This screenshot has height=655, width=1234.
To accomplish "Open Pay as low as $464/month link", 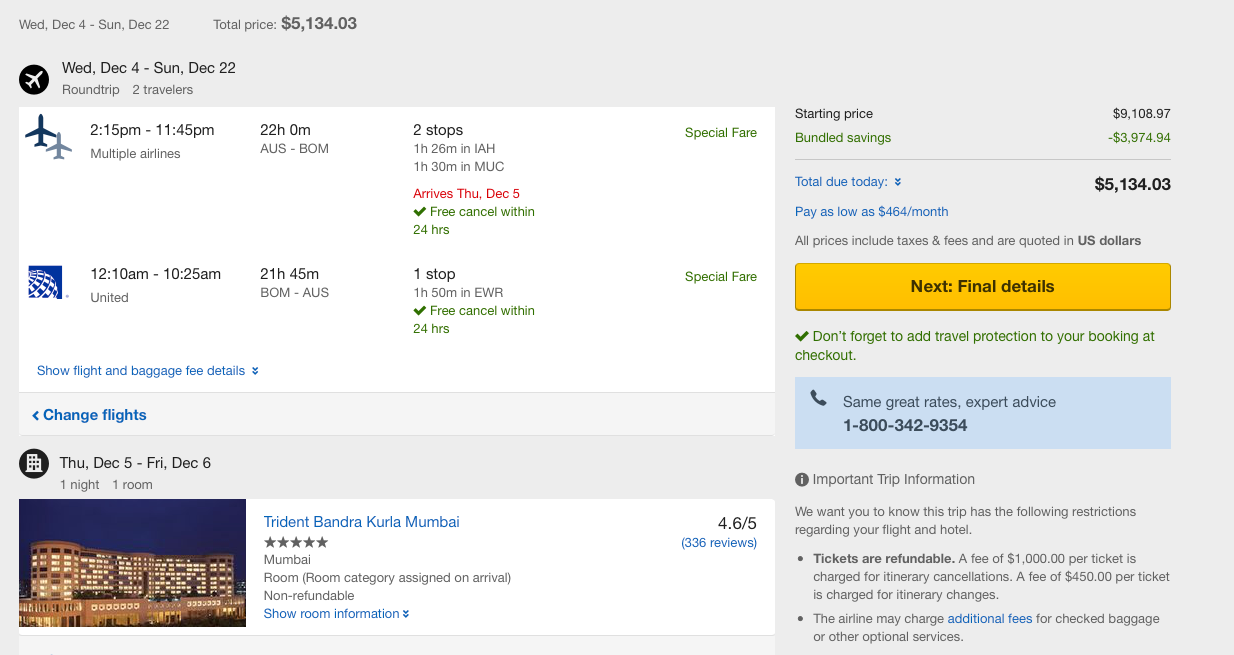I will 872,212.
